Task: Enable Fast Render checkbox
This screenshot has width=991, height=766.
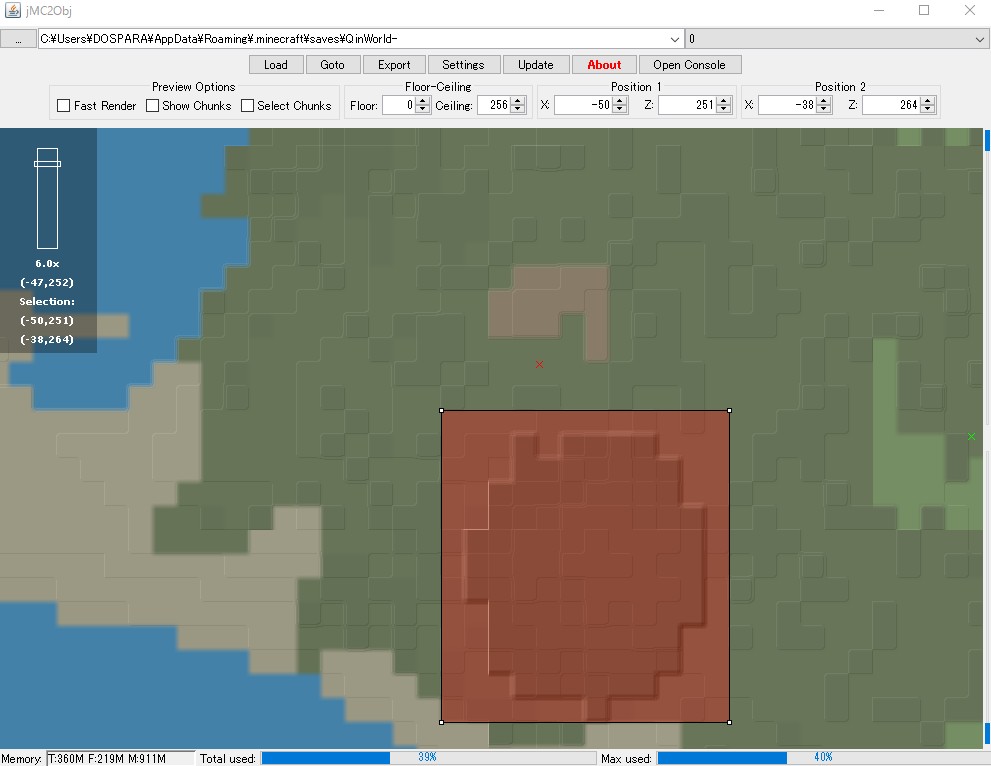Action: 63,106
